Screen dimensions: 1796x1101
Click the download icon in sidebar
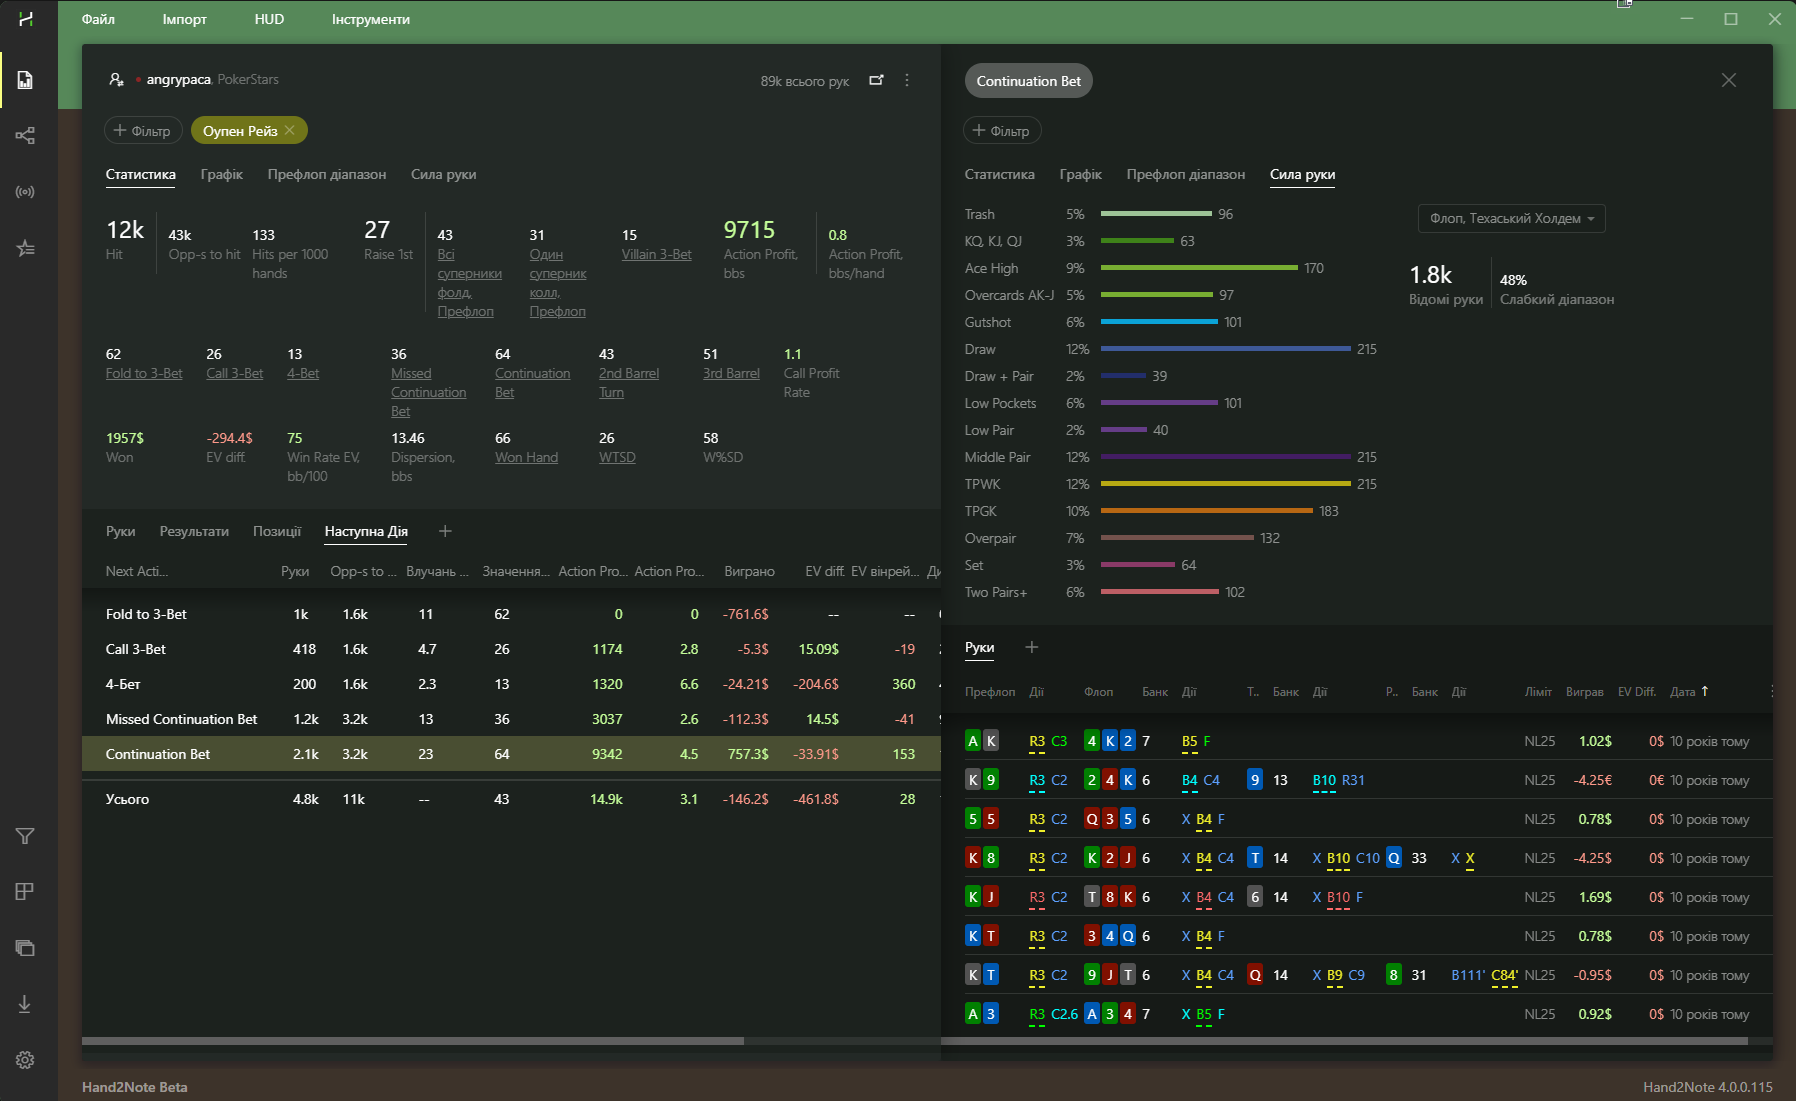click(x=25, y=1004)
